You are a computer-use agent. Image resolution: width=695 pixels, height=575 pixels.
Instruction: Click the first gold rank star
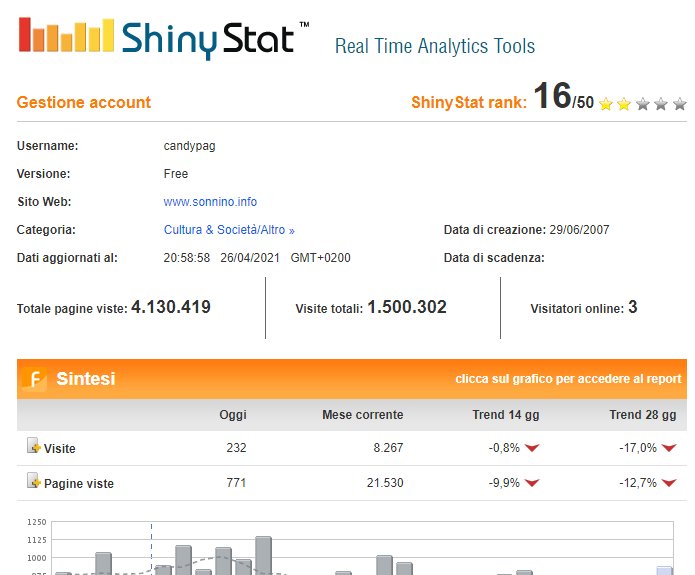click(605, 104)
